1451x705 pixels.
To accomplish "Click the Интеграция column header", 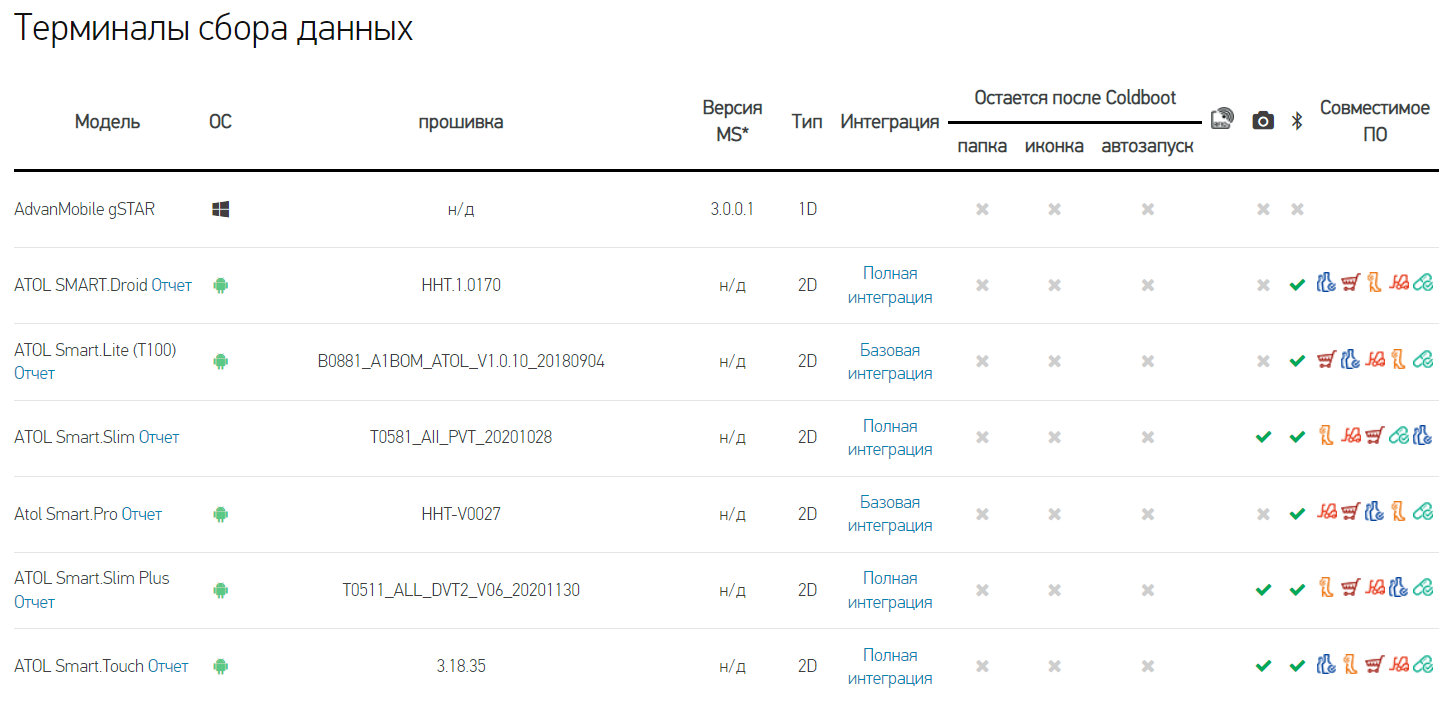I will click(890, 122).
